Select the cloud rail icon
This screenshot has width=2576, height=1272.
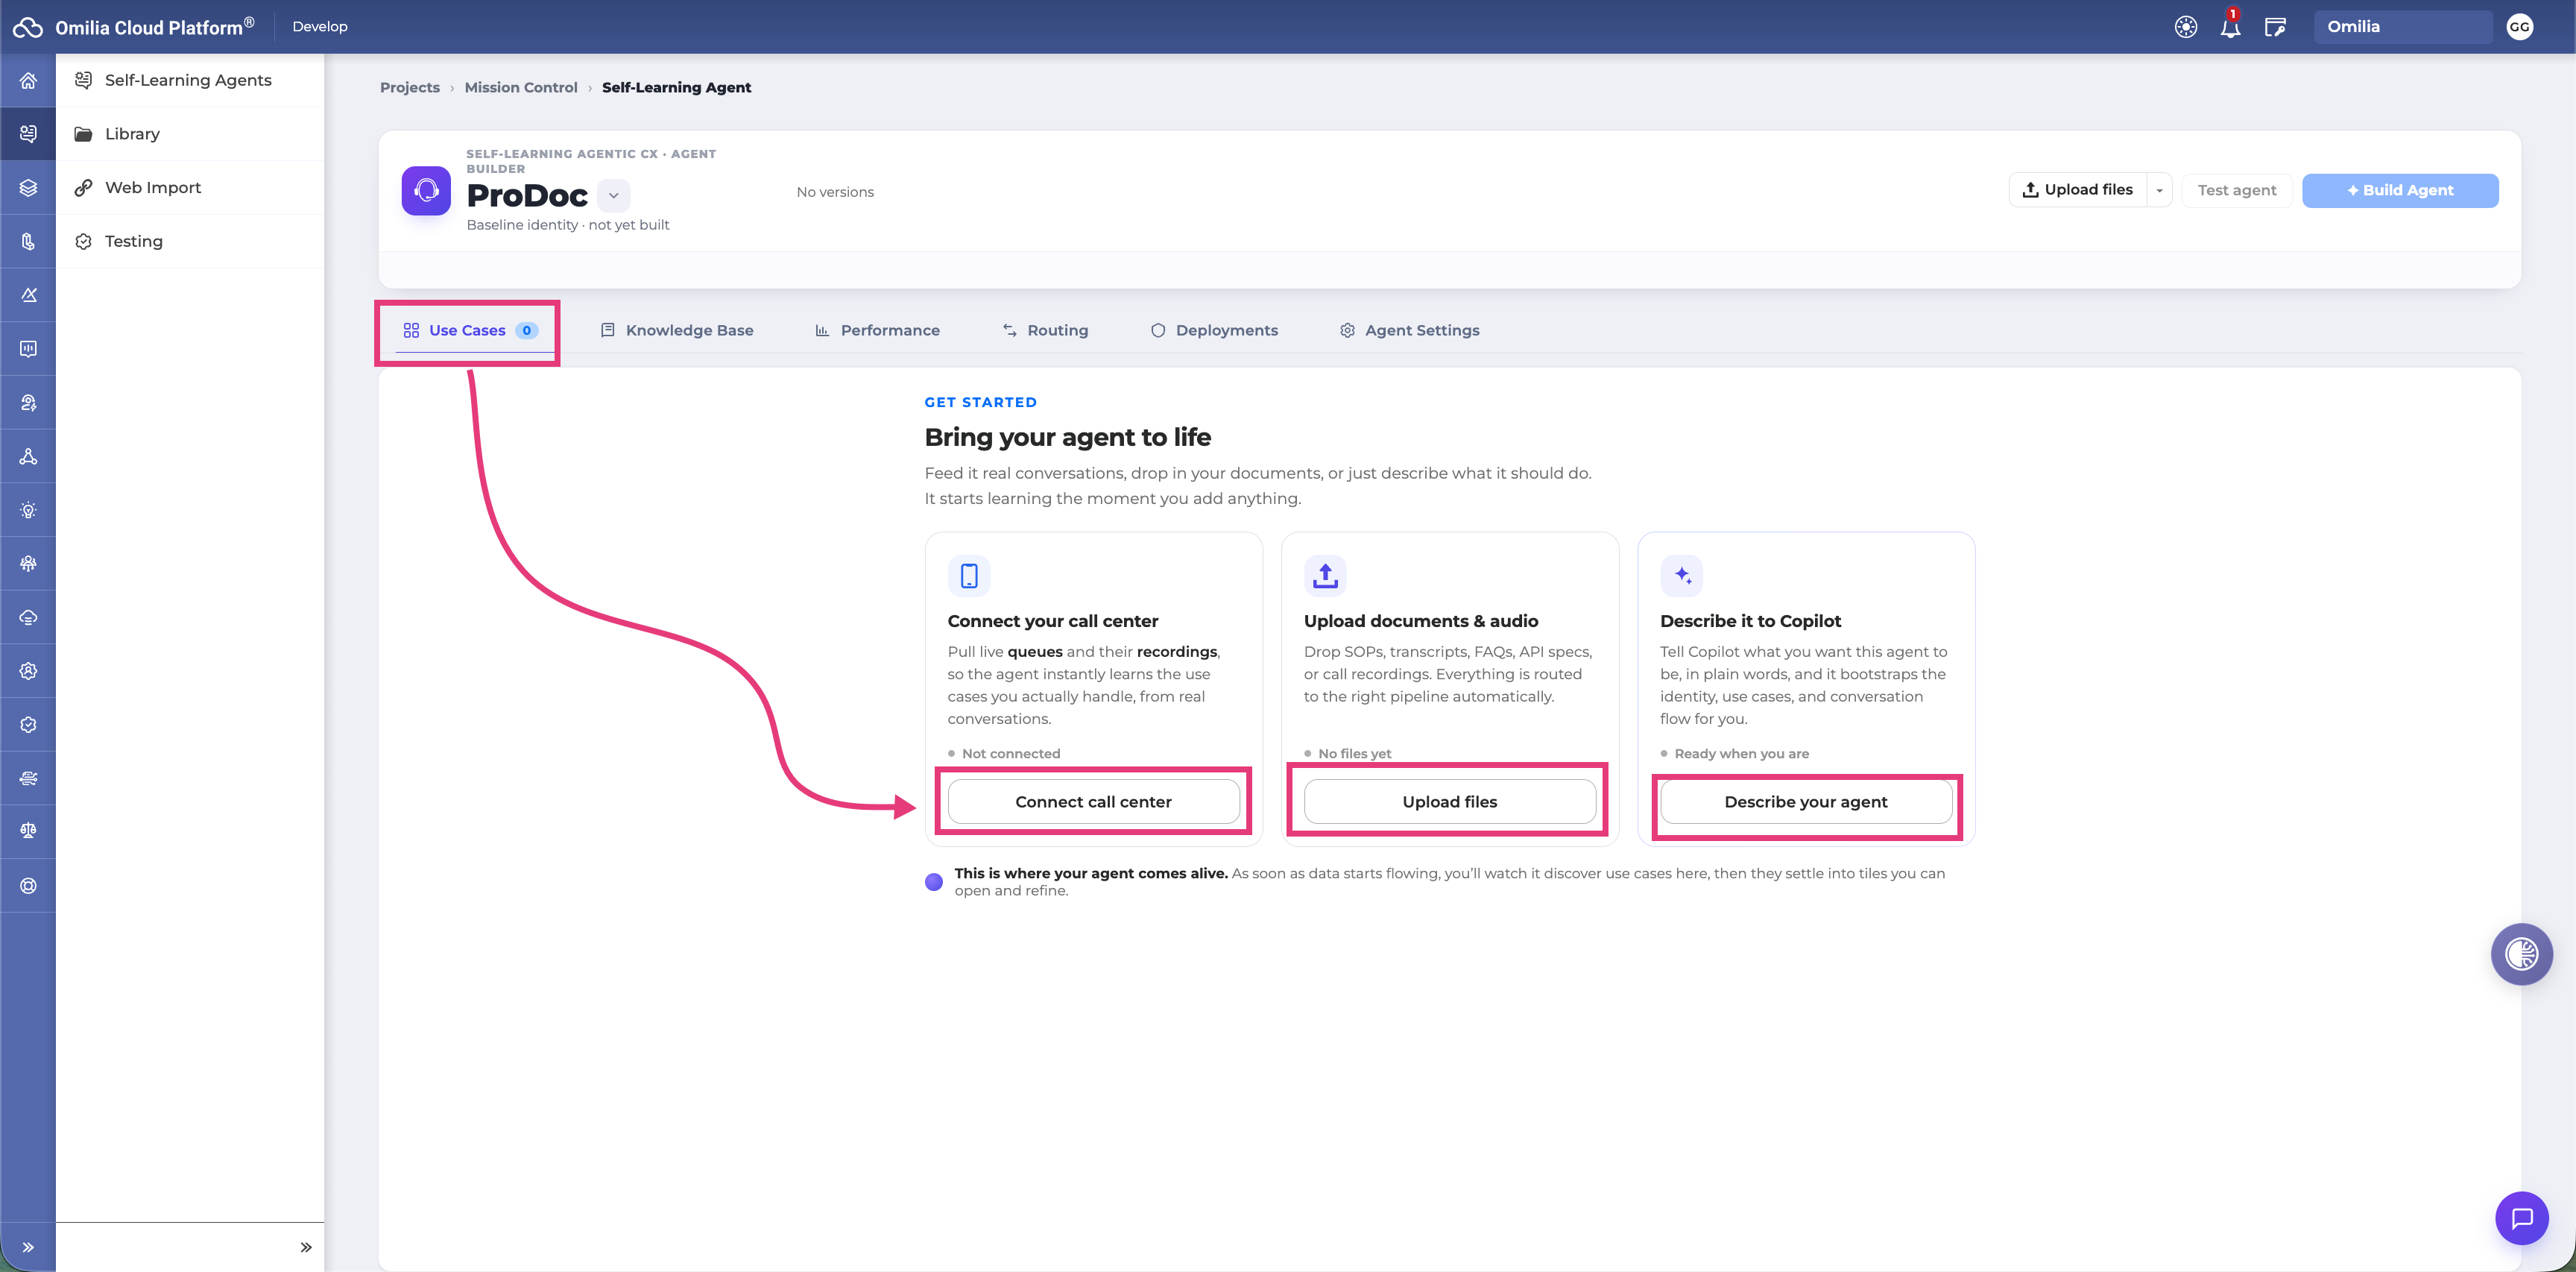tap(28, 617)
